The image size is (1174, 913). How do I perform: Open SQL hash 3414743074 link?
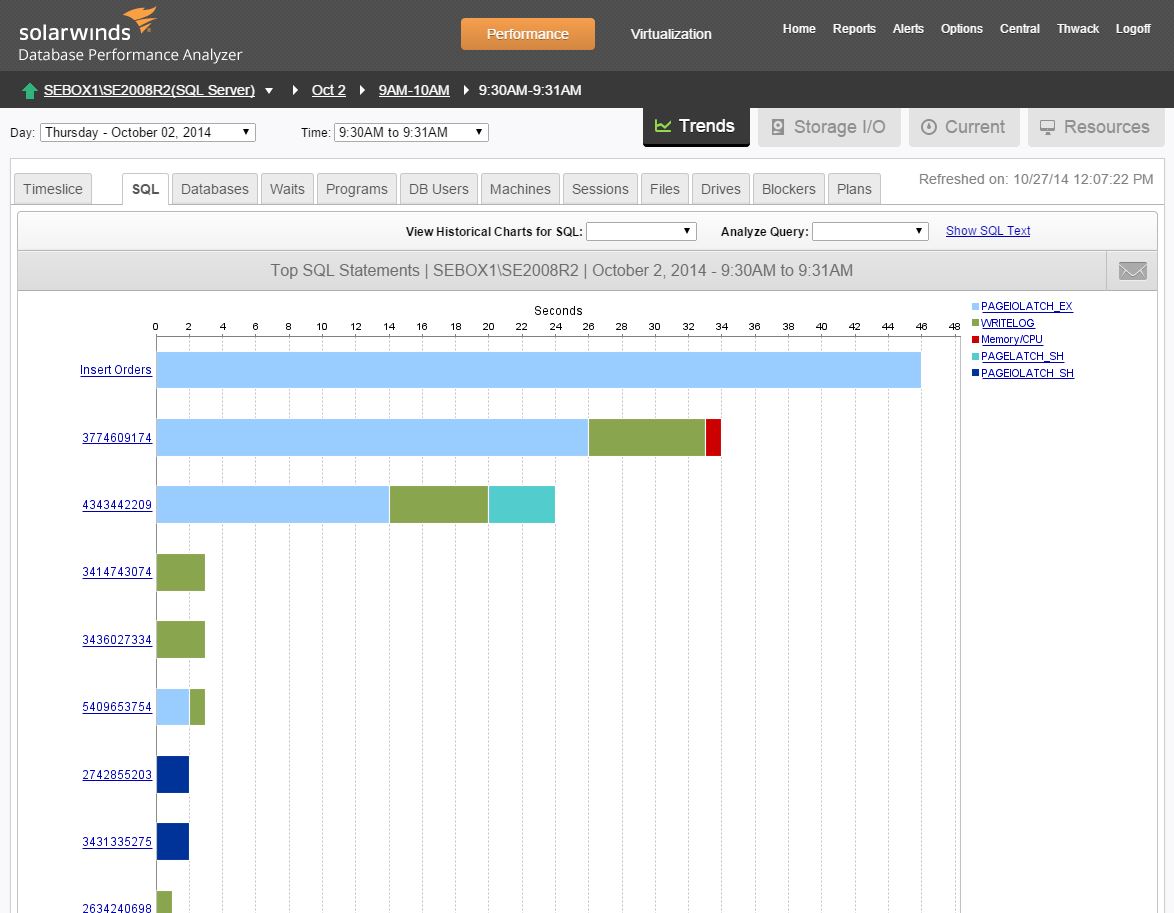(117, 572)
